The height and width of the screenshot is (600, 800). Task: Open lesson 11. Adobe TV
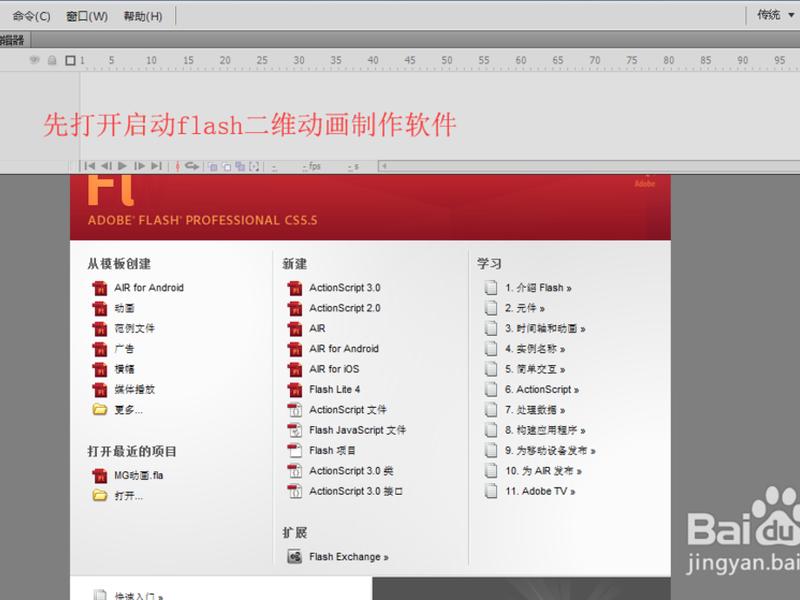pos(540,491)
